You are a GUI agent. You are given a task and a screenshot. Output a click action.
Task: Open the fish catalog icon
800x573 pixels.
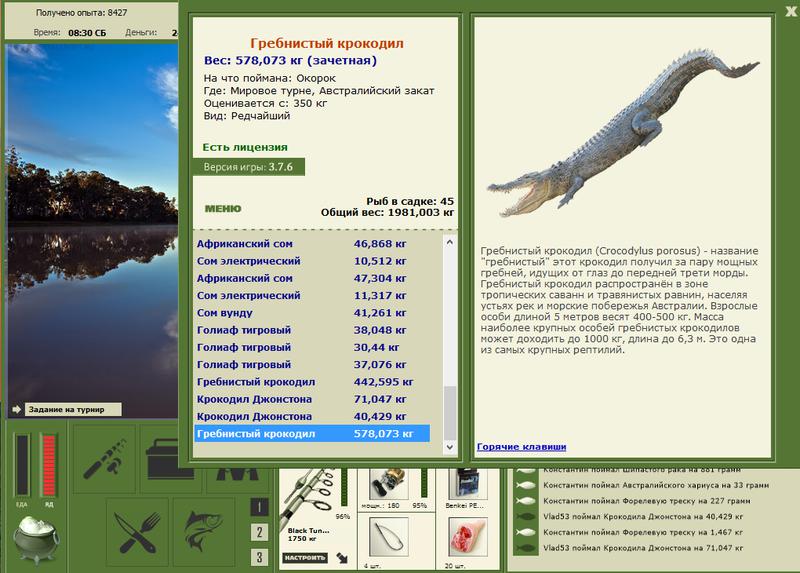click(x=204, y=532)
